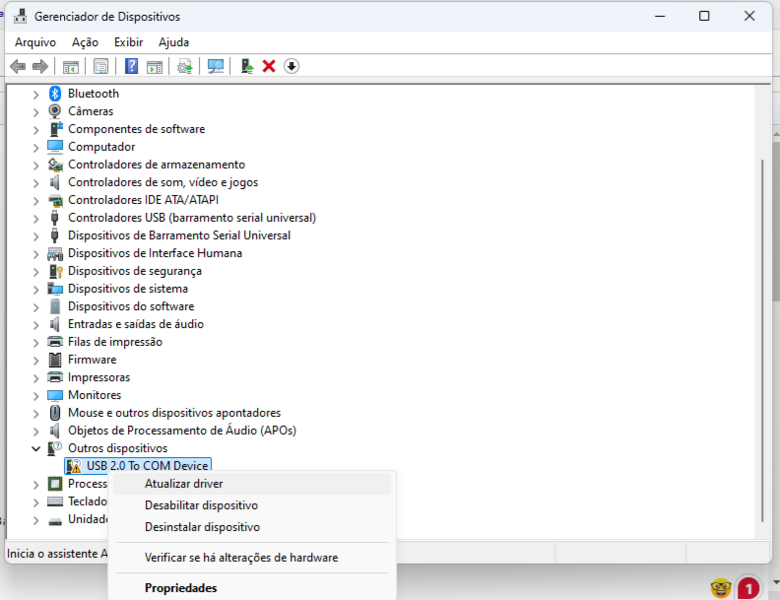Click the blue Help question-mark toolbar icon
The image size is (780, 600).
tap(131, 66)
